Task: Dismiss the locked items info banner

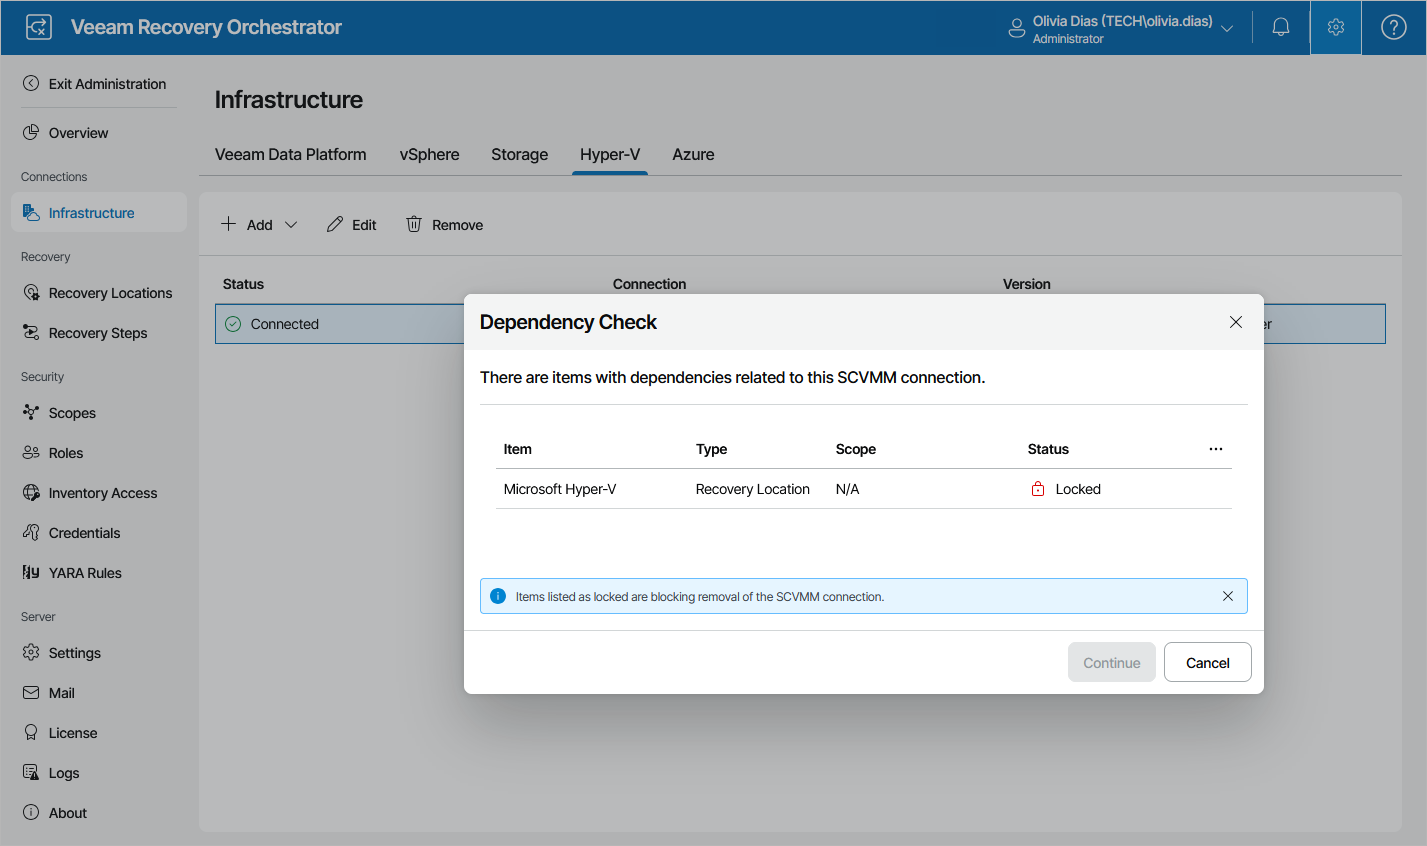Action: tap(1228, 596)
